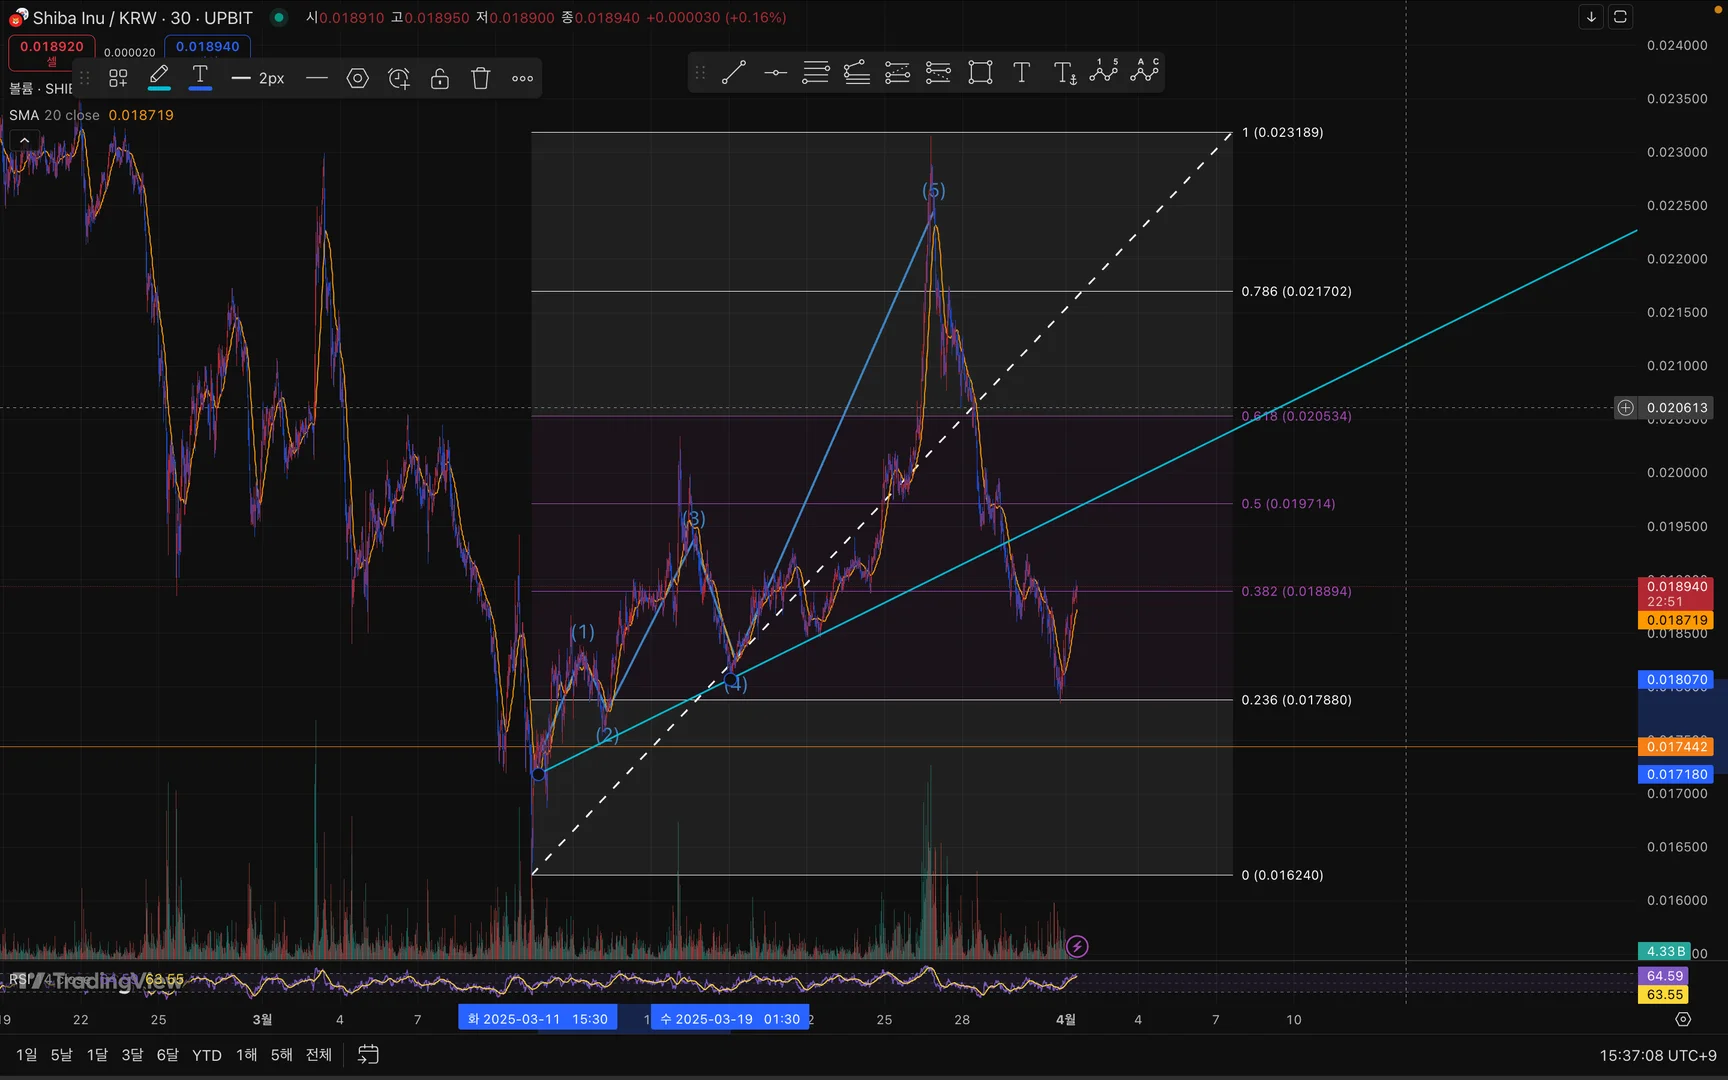
Task: Click the red 0.018920 sell button
Action: pyautogui.click(x=52, y=52)
